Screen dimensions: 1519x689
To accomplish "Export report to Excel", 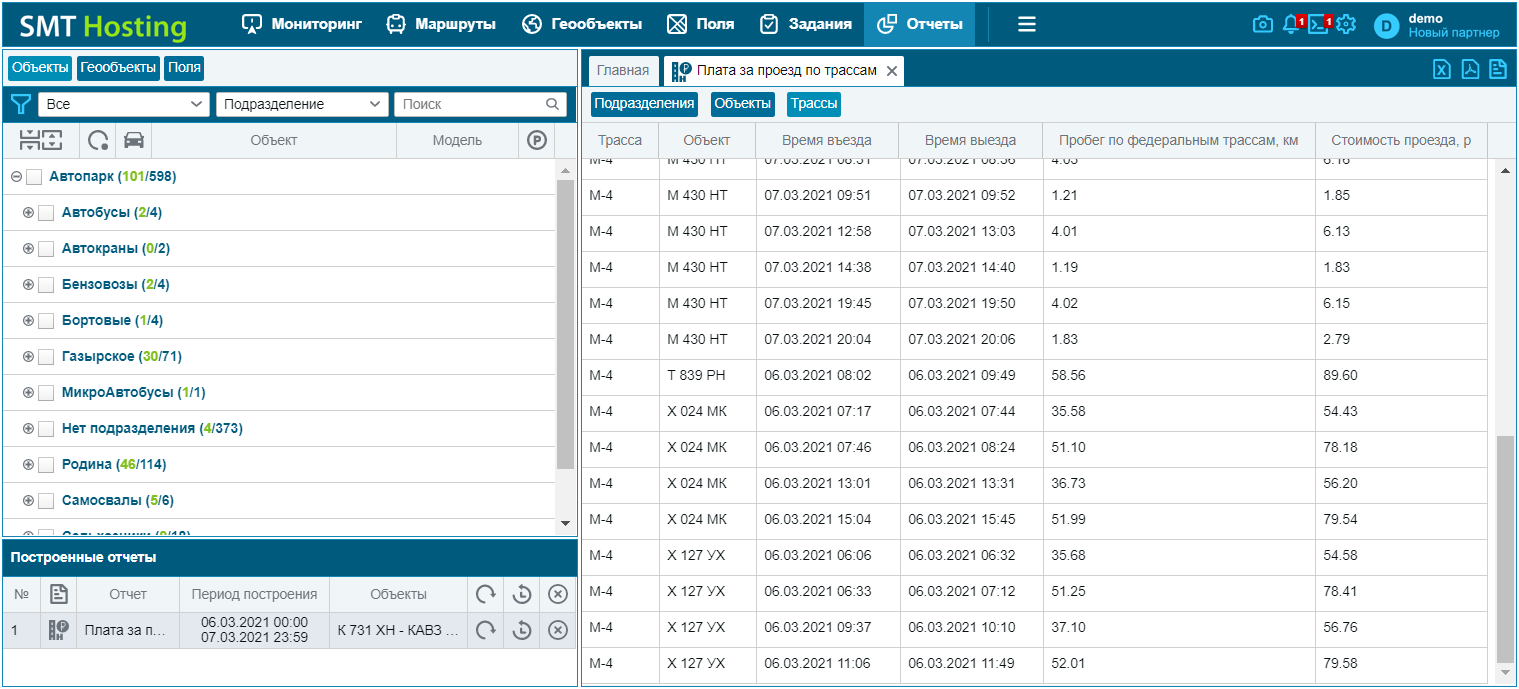I will pyautogui.click(x=1442, y=69).
